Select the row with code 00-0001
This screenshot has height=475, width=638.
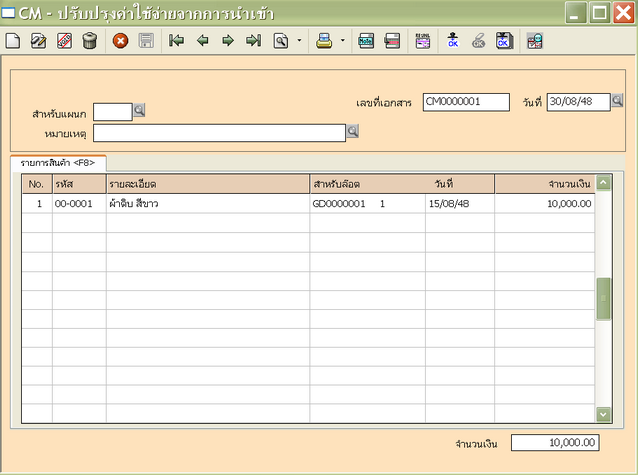pos(76,204)
